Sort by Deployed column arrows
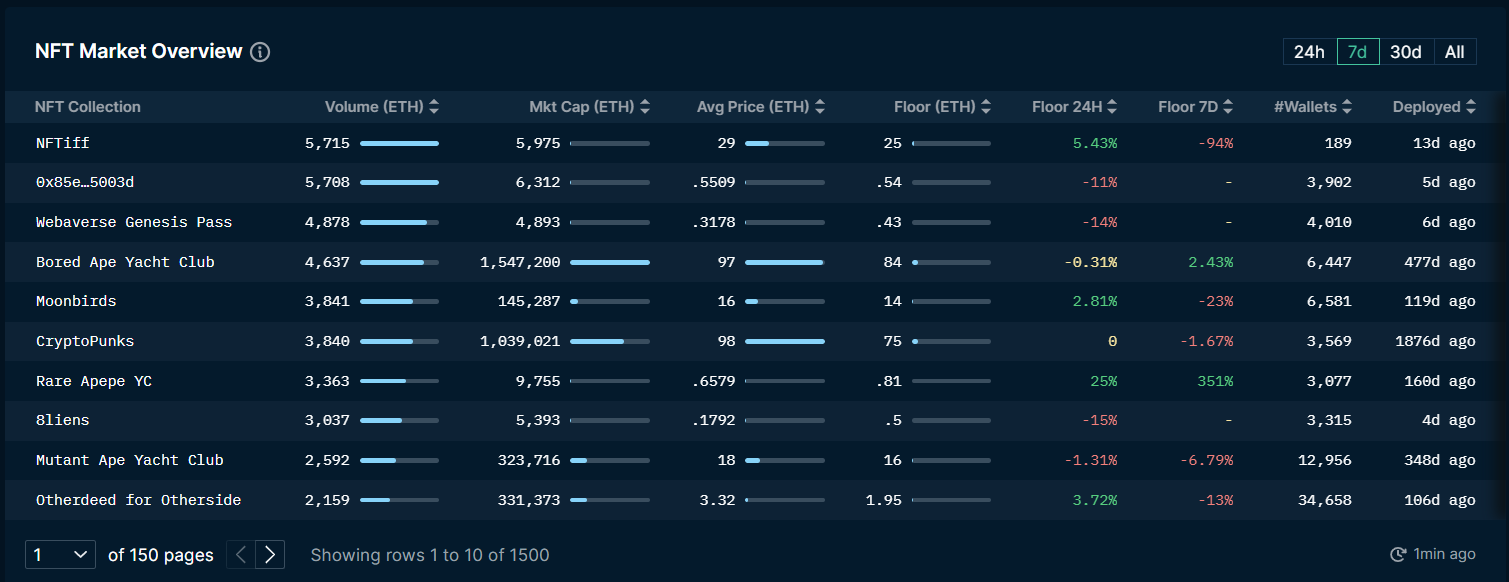 1471,107
